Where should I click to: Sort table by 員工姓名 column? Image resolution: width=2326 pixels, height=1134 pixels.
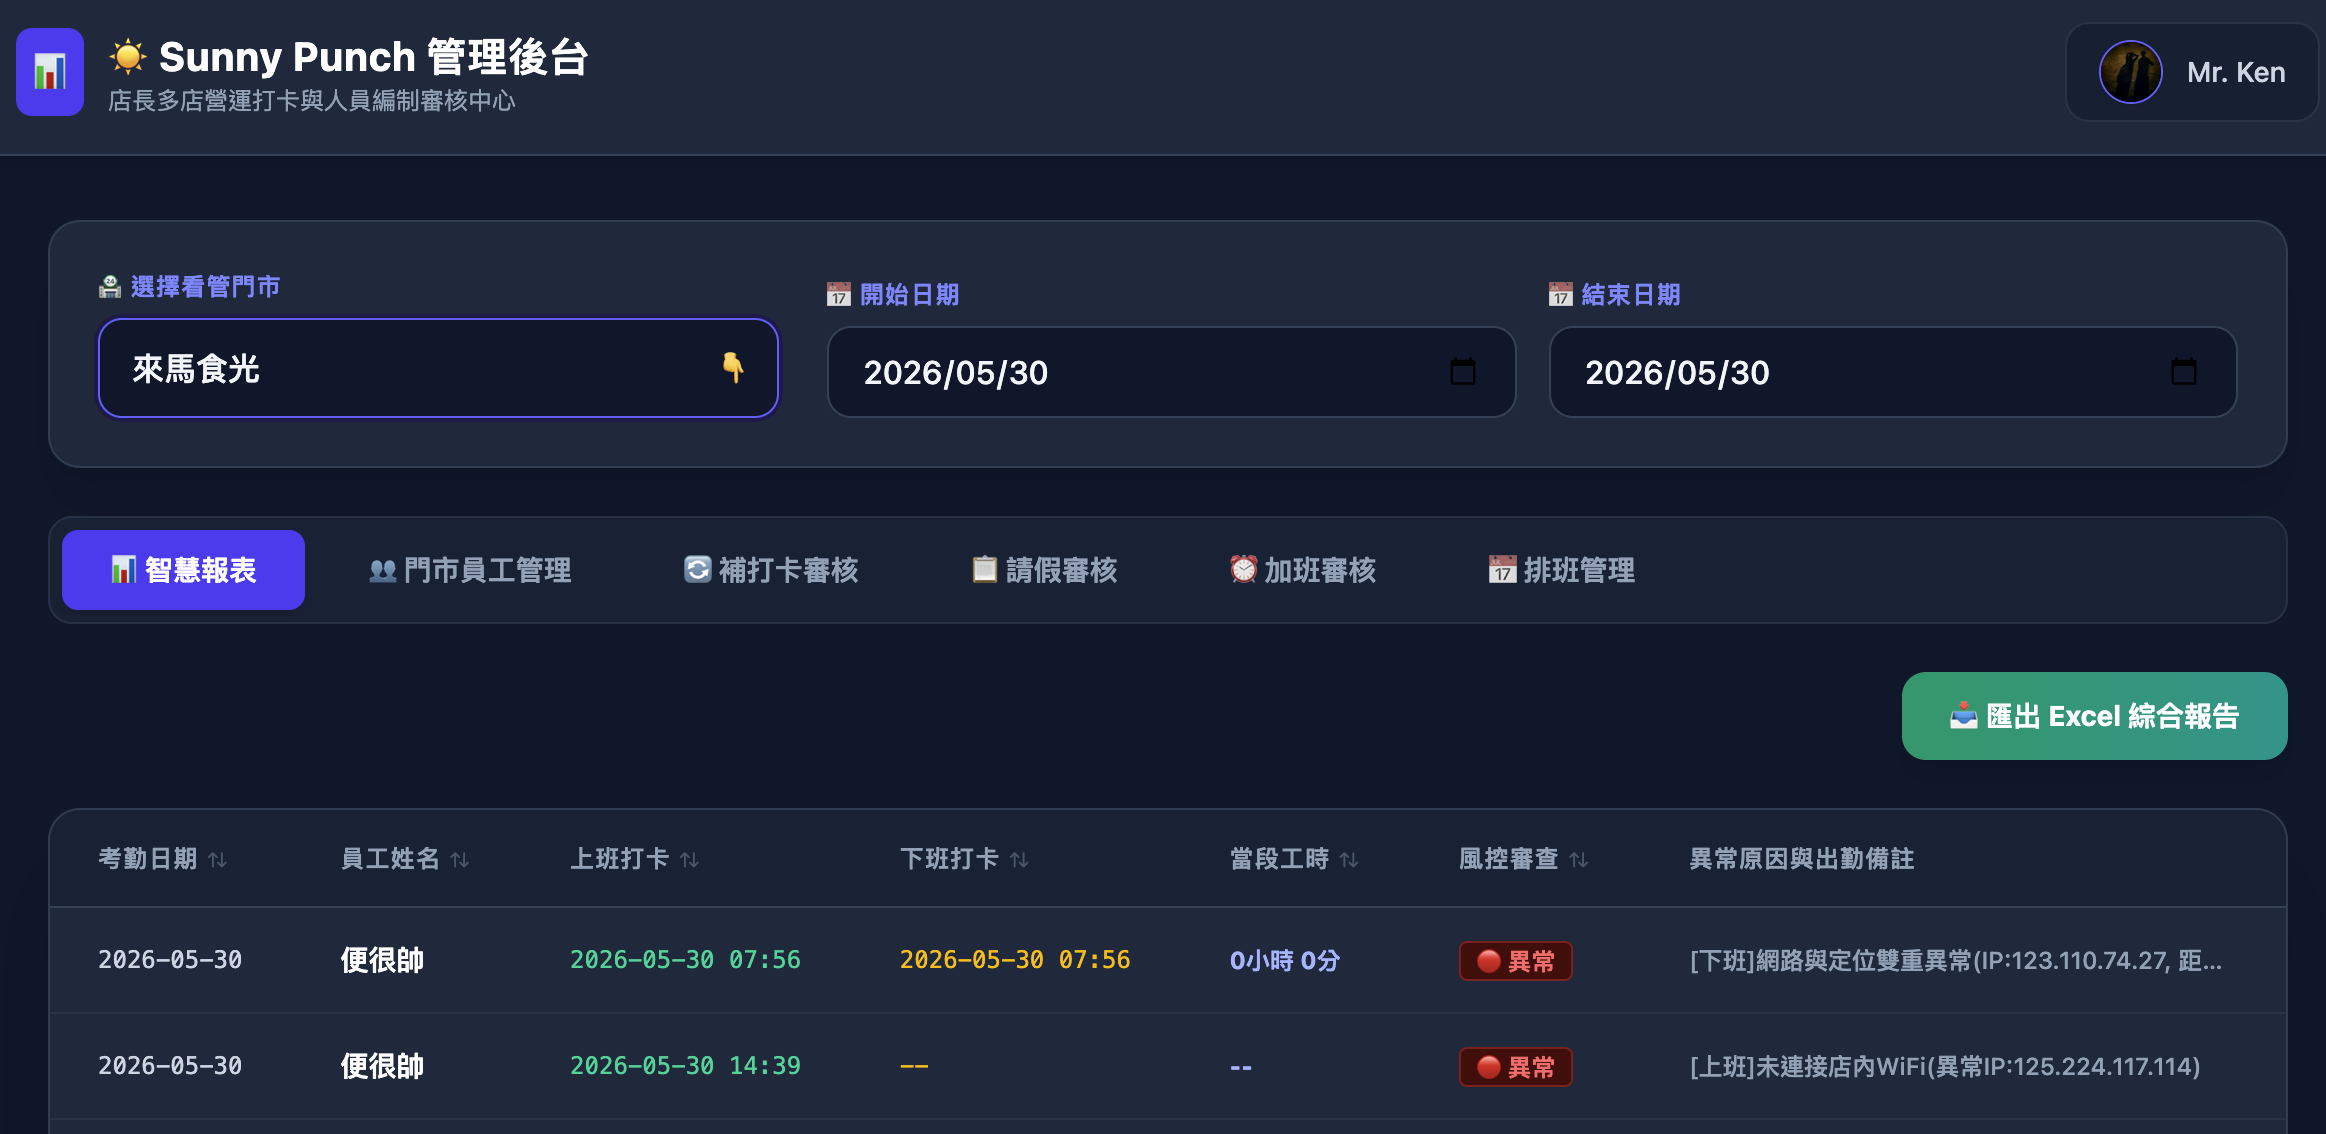click(x=405, y=859)
